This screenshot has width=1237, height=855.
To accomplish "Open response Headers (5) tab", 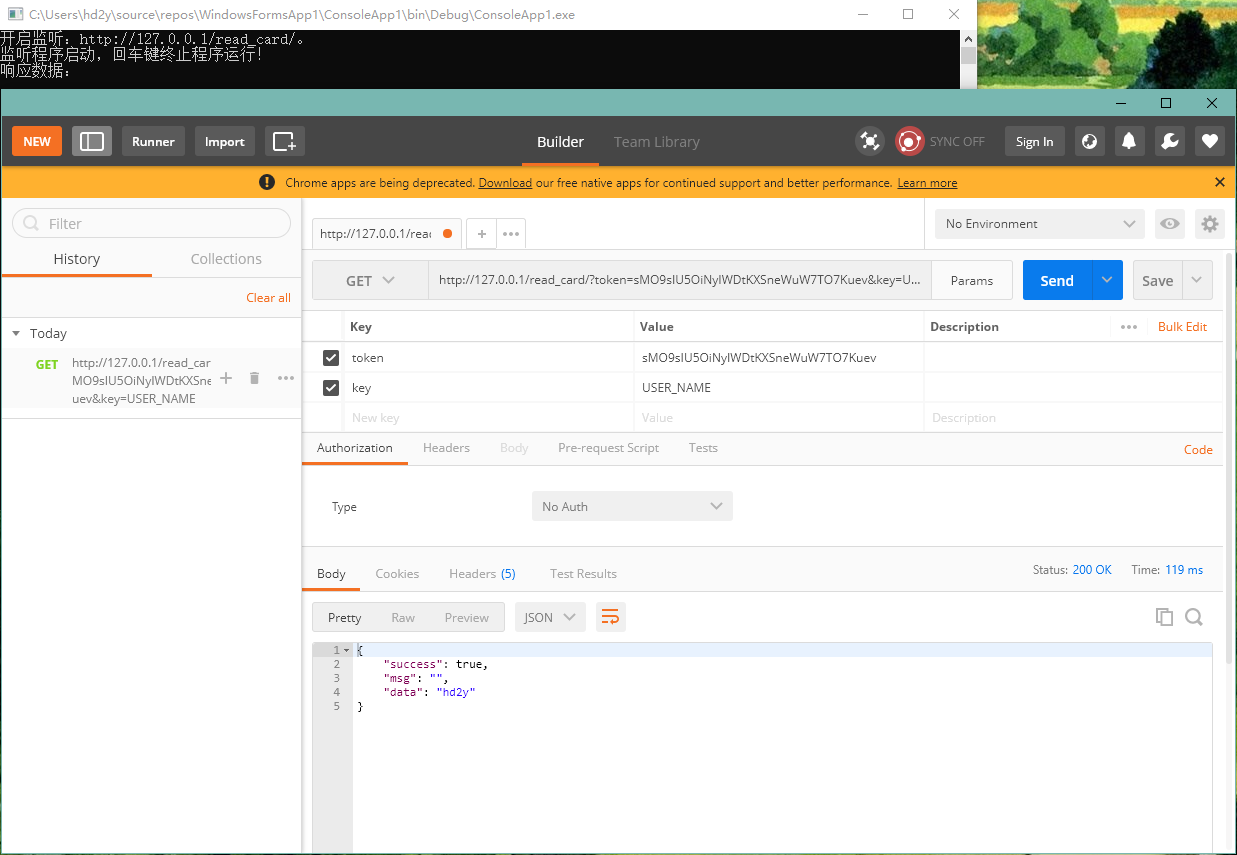I will 482,573.
